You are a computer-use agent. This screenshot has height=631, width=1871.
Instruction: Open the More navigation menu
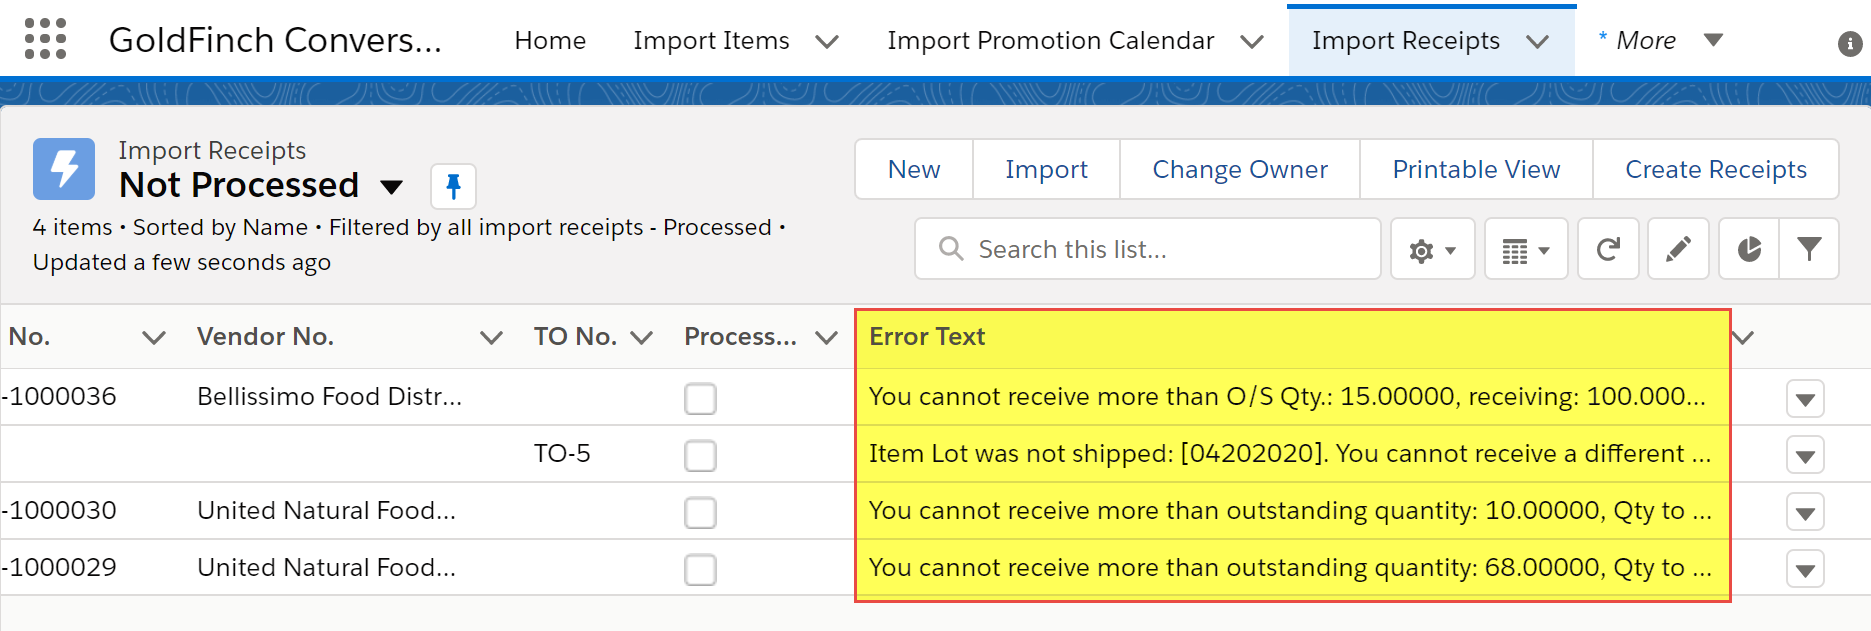tap(1661, 40)
